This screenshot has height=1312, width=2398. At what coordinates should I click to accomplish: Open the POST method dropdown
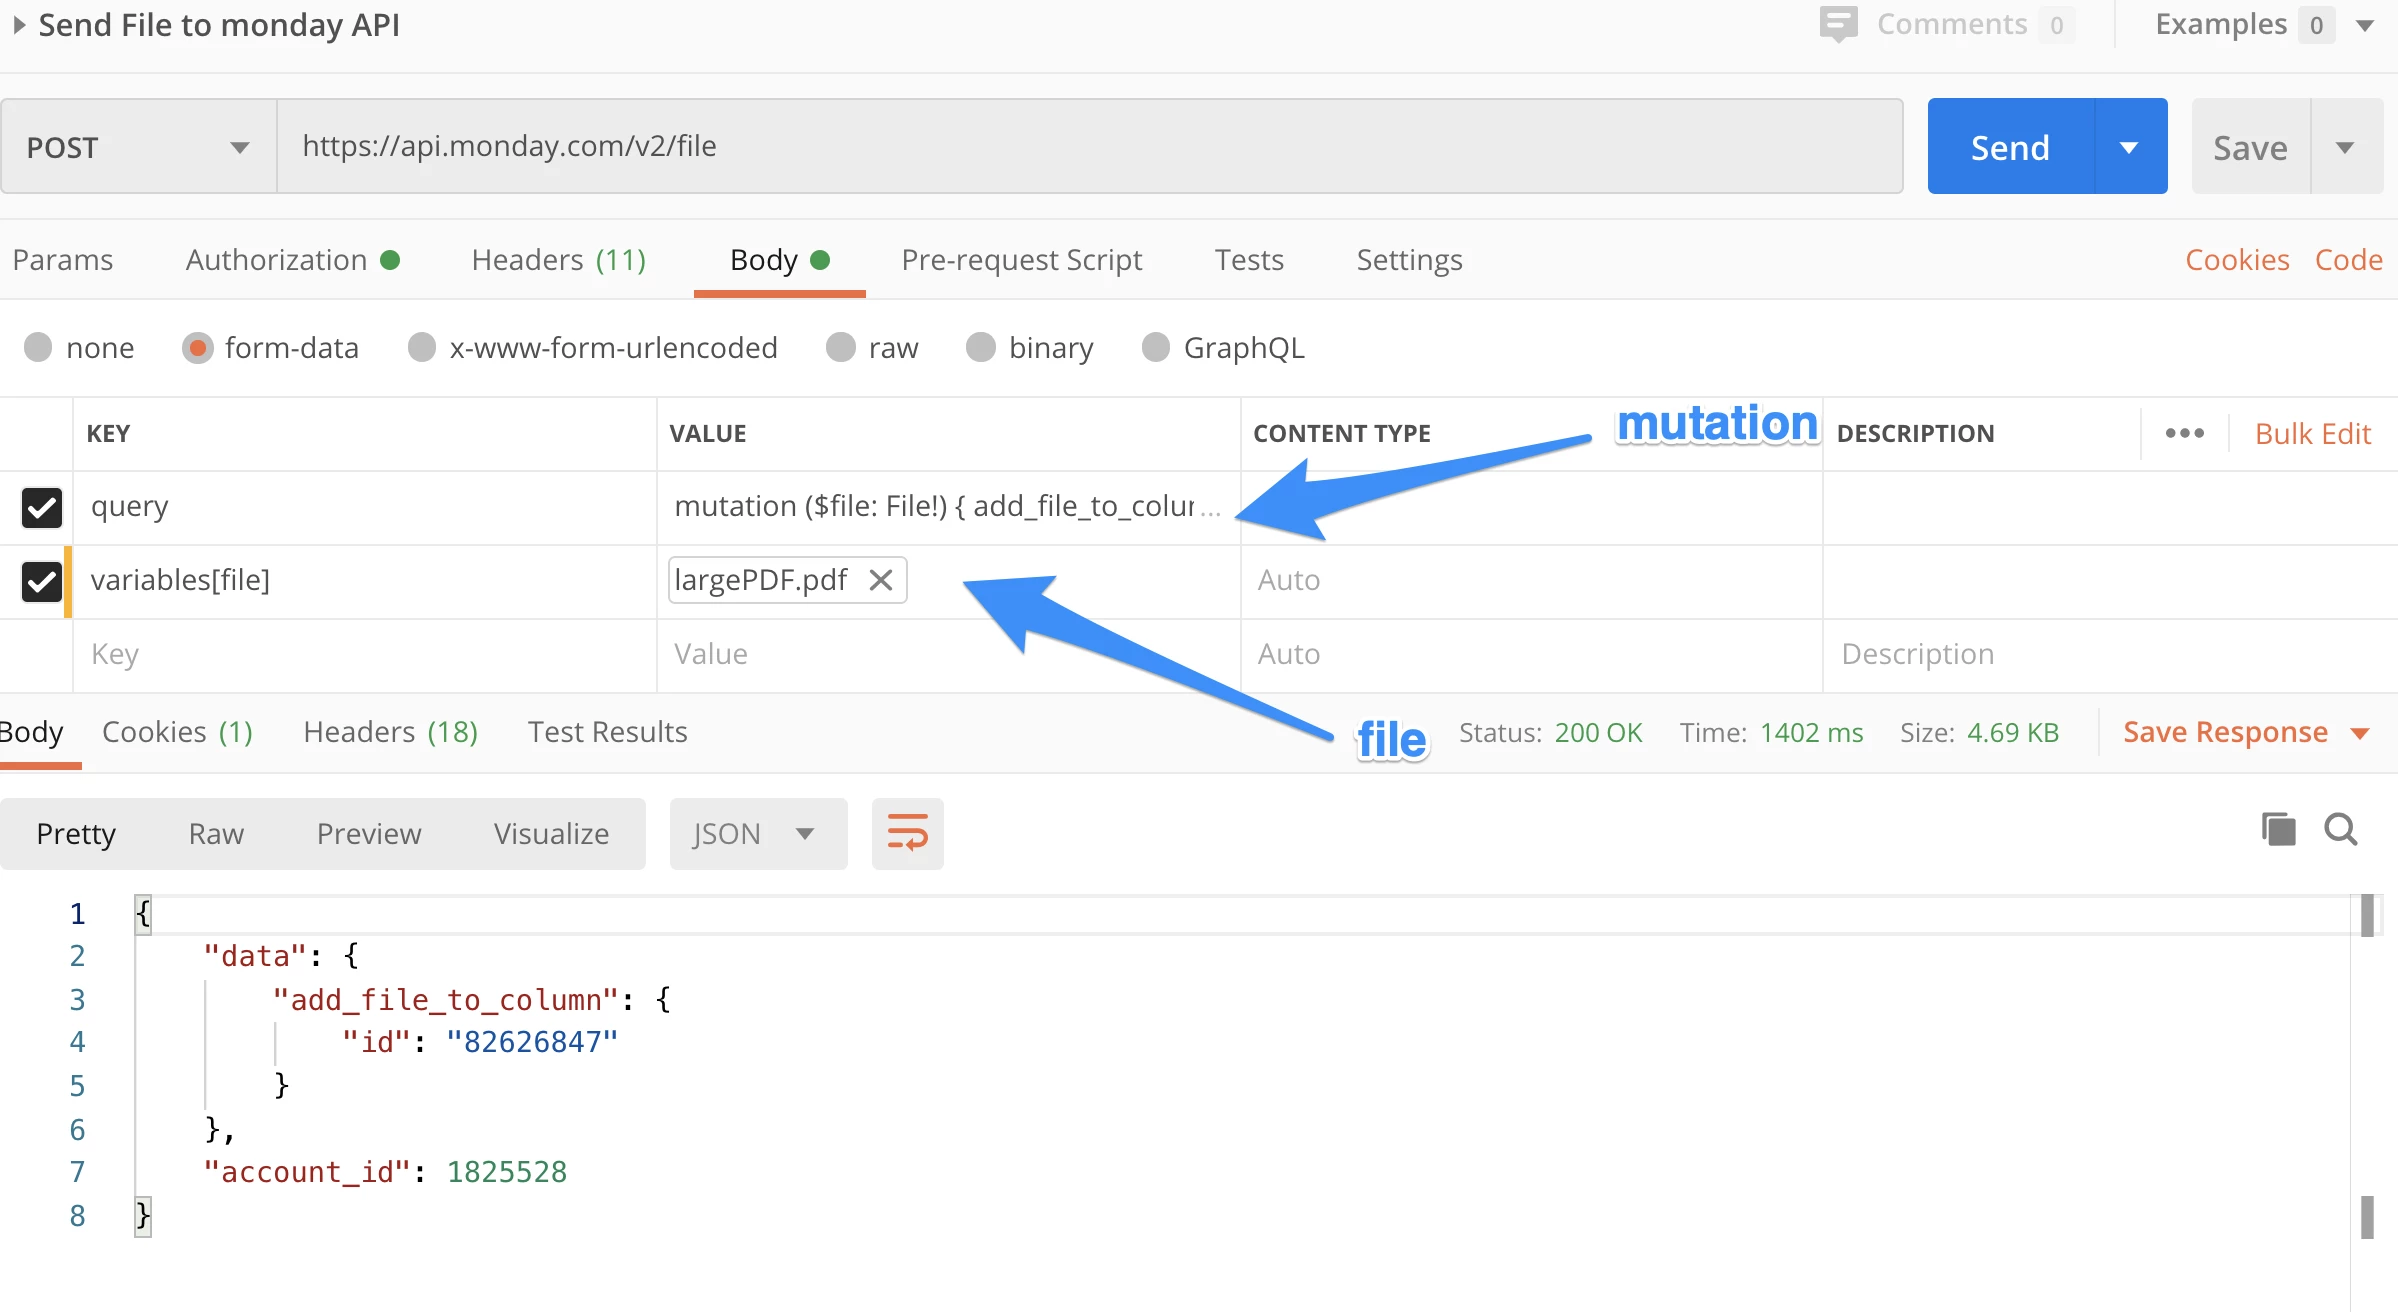(x=138, y=147)
